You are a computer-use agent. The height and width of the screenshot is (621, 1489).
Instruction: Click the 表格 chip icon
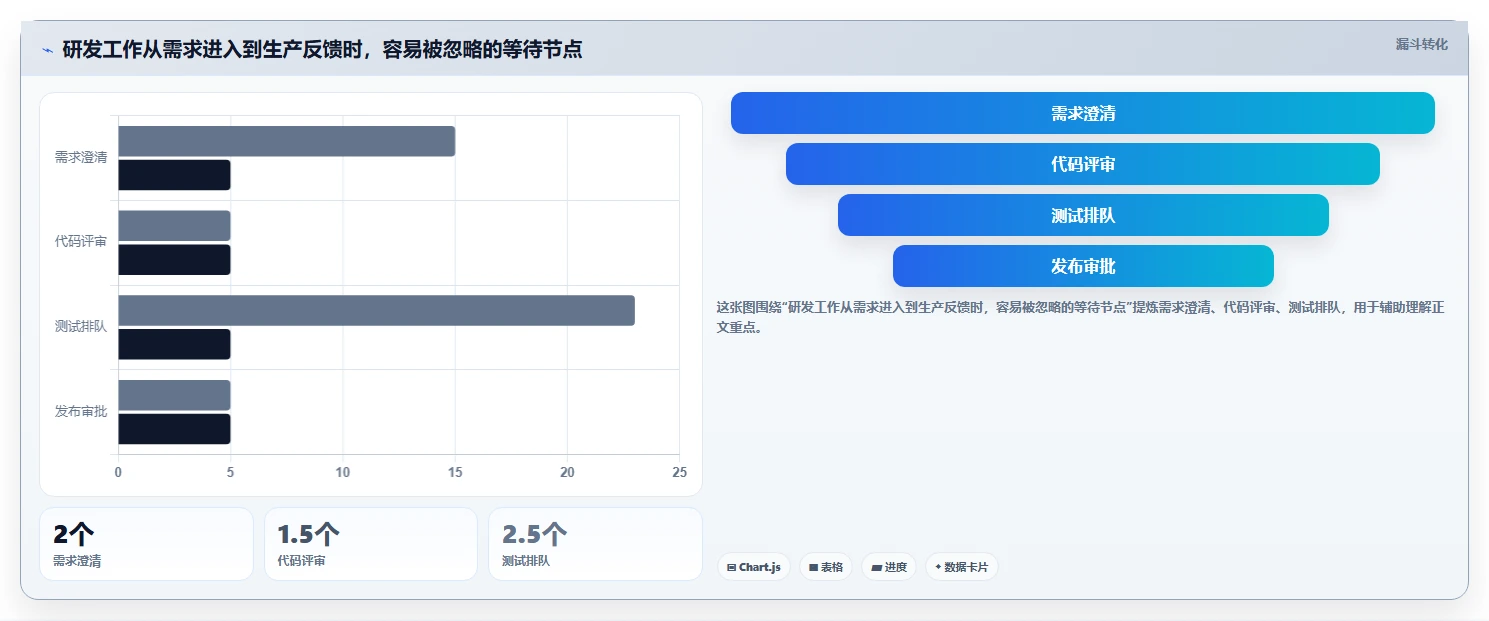coord(813,567)
